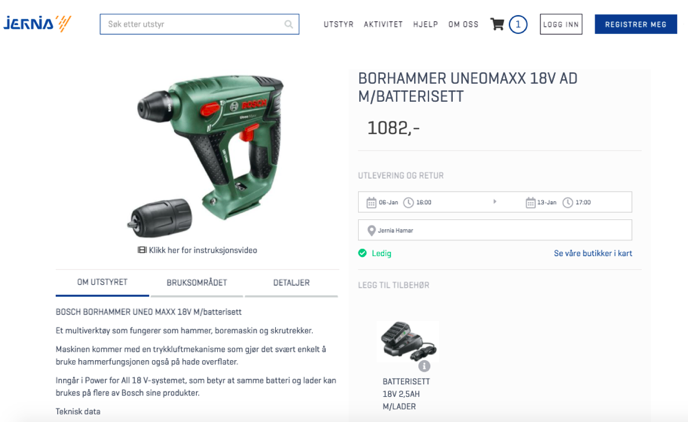Change the 06-Jan pickup date
This screenshot has width=688, height=422.
tap(388, 202)
